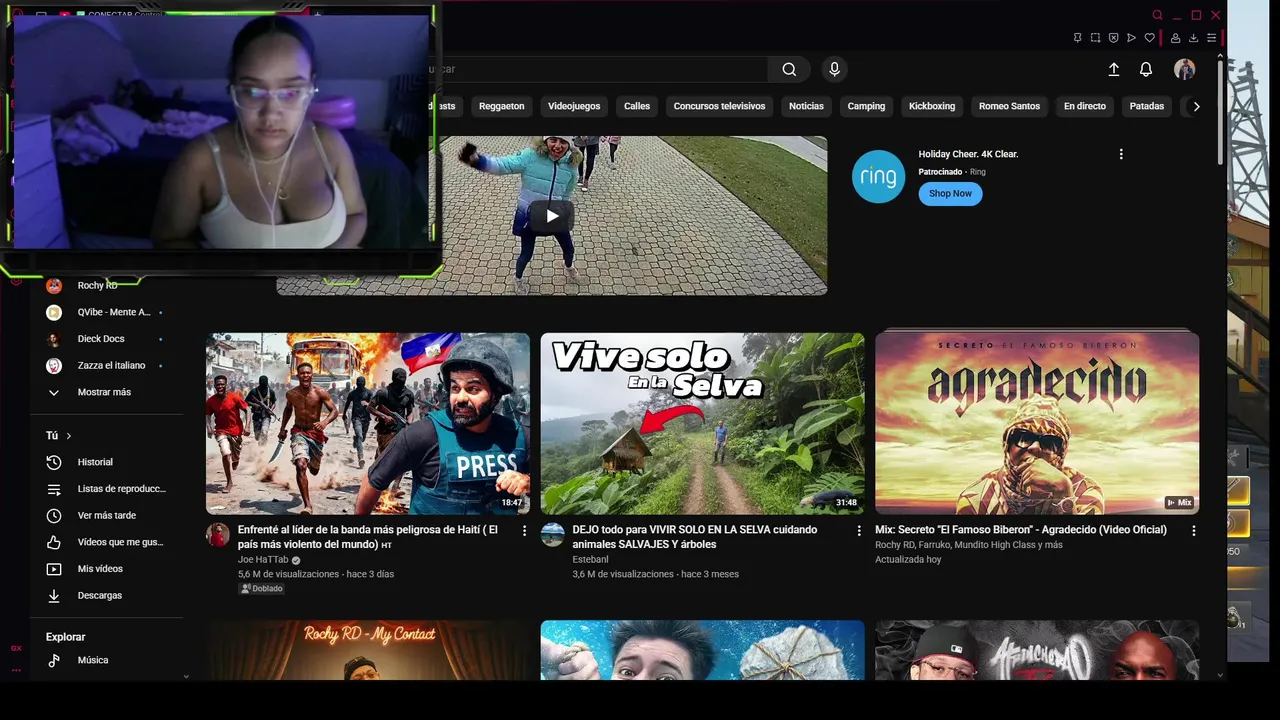This screenshot has height=720, width=1280.
Task: Show more category chips with right arrow
Action: pyautogui.click(x=1196, y=106)
